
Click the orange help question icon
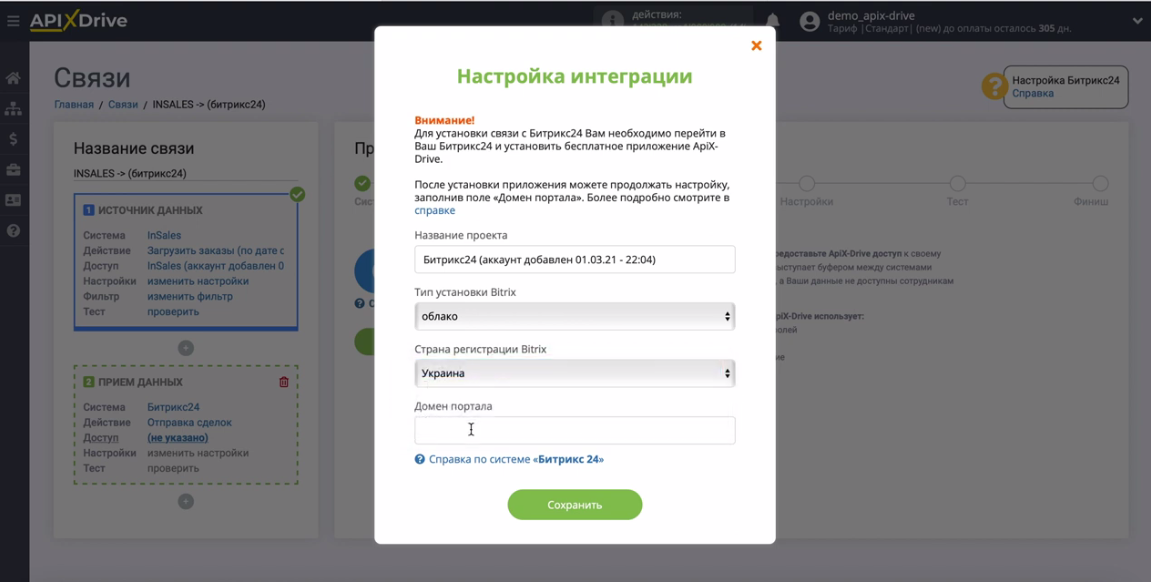coord(994,87)
